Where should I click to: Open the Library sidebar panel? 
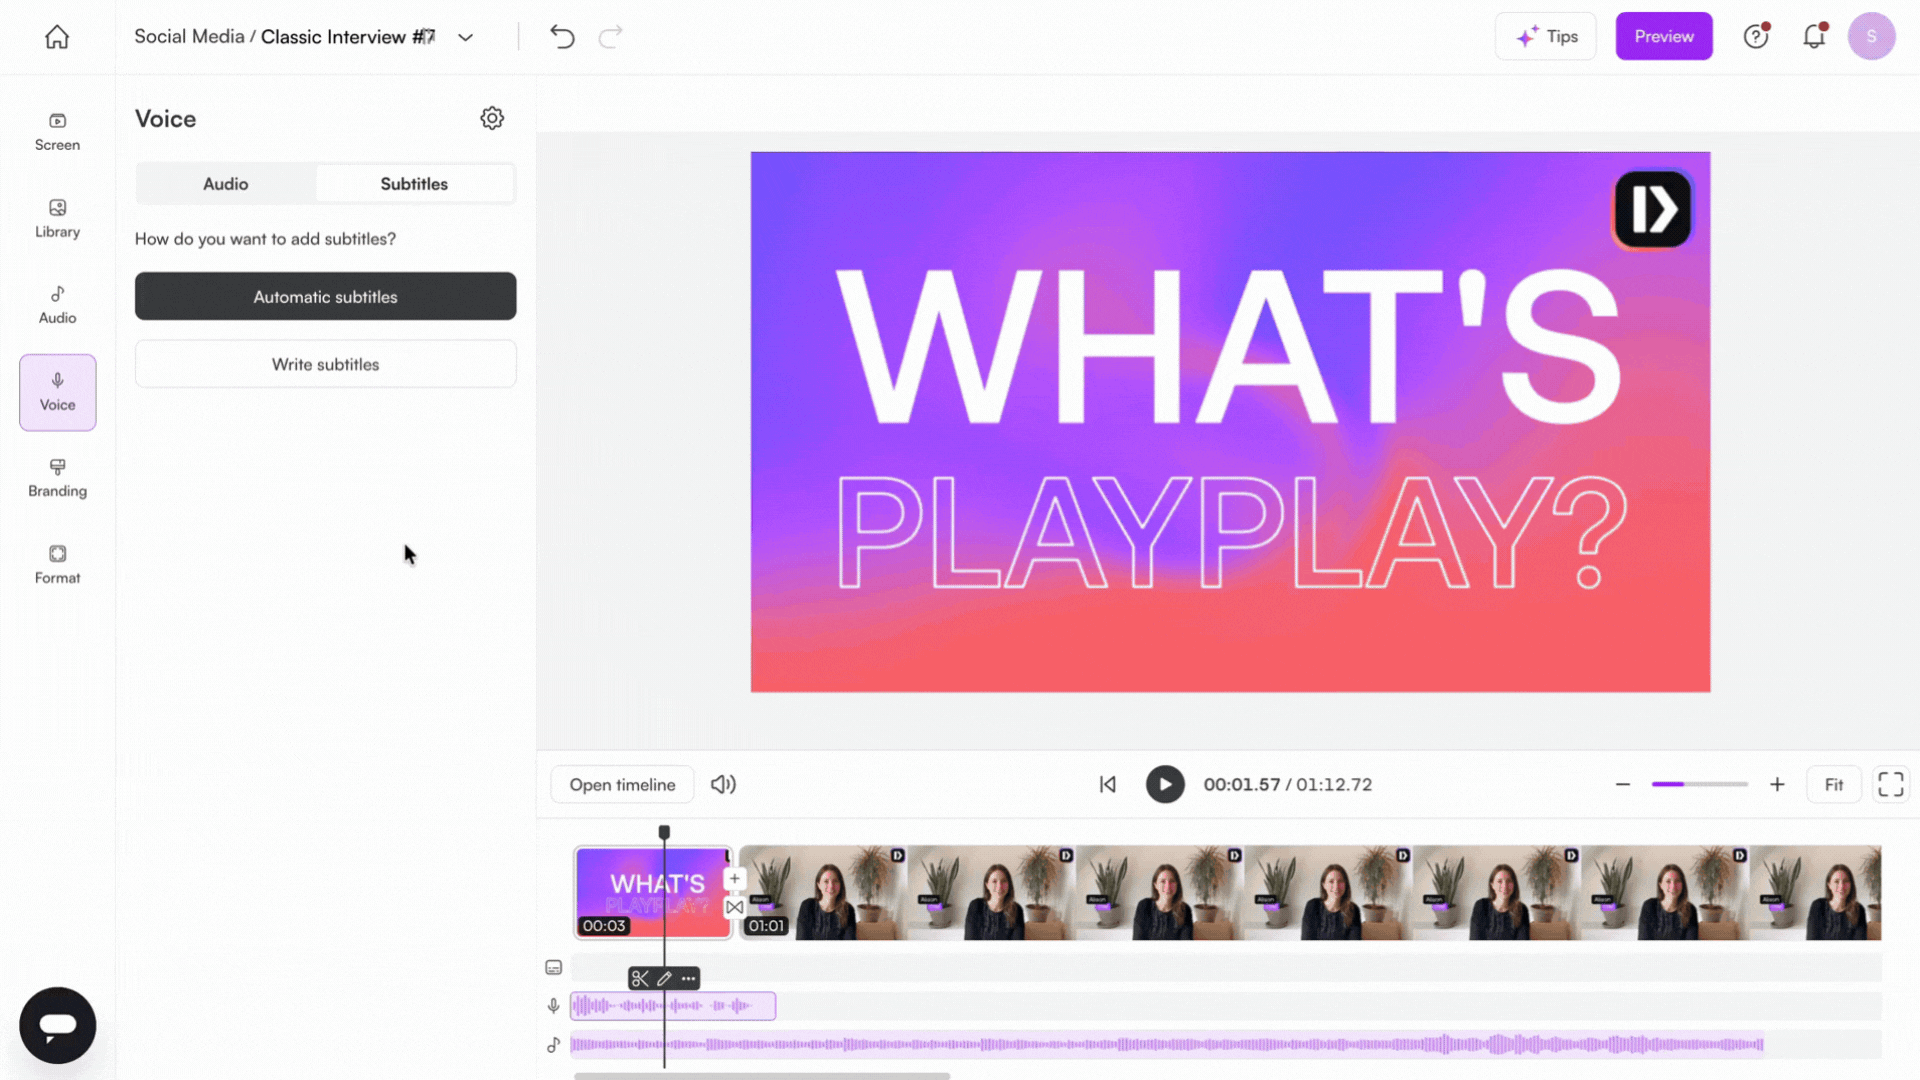[57, 219]
